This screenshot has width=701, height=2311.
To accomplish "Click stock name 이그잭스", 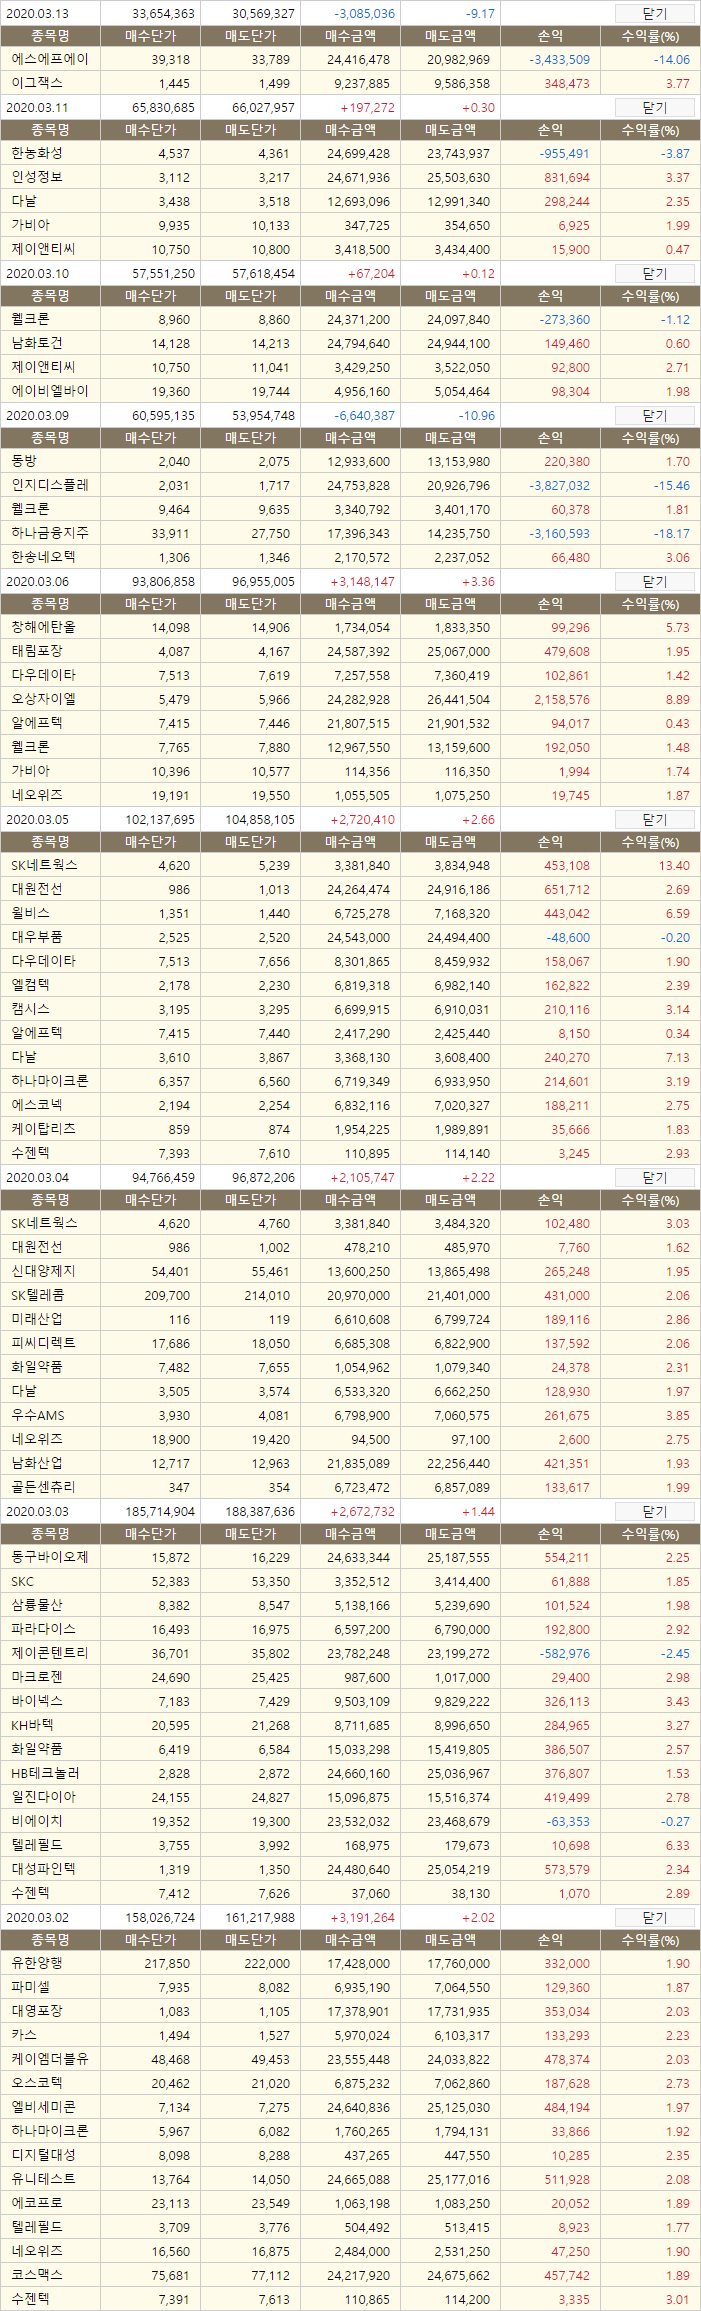I will point(37,83).
